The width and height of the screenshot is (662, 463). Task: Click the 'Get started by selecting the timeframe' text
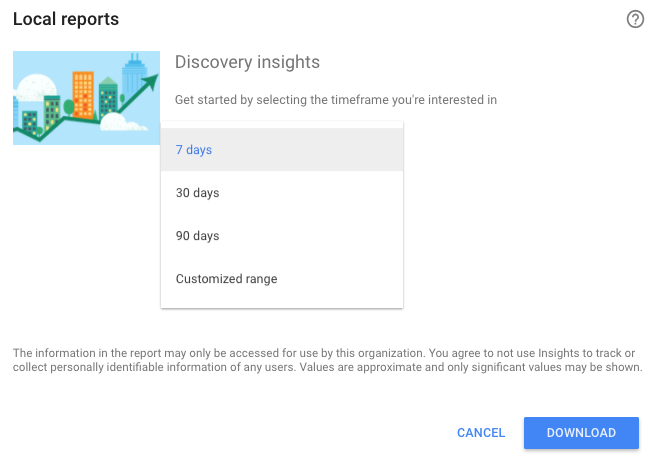point(336,100)
